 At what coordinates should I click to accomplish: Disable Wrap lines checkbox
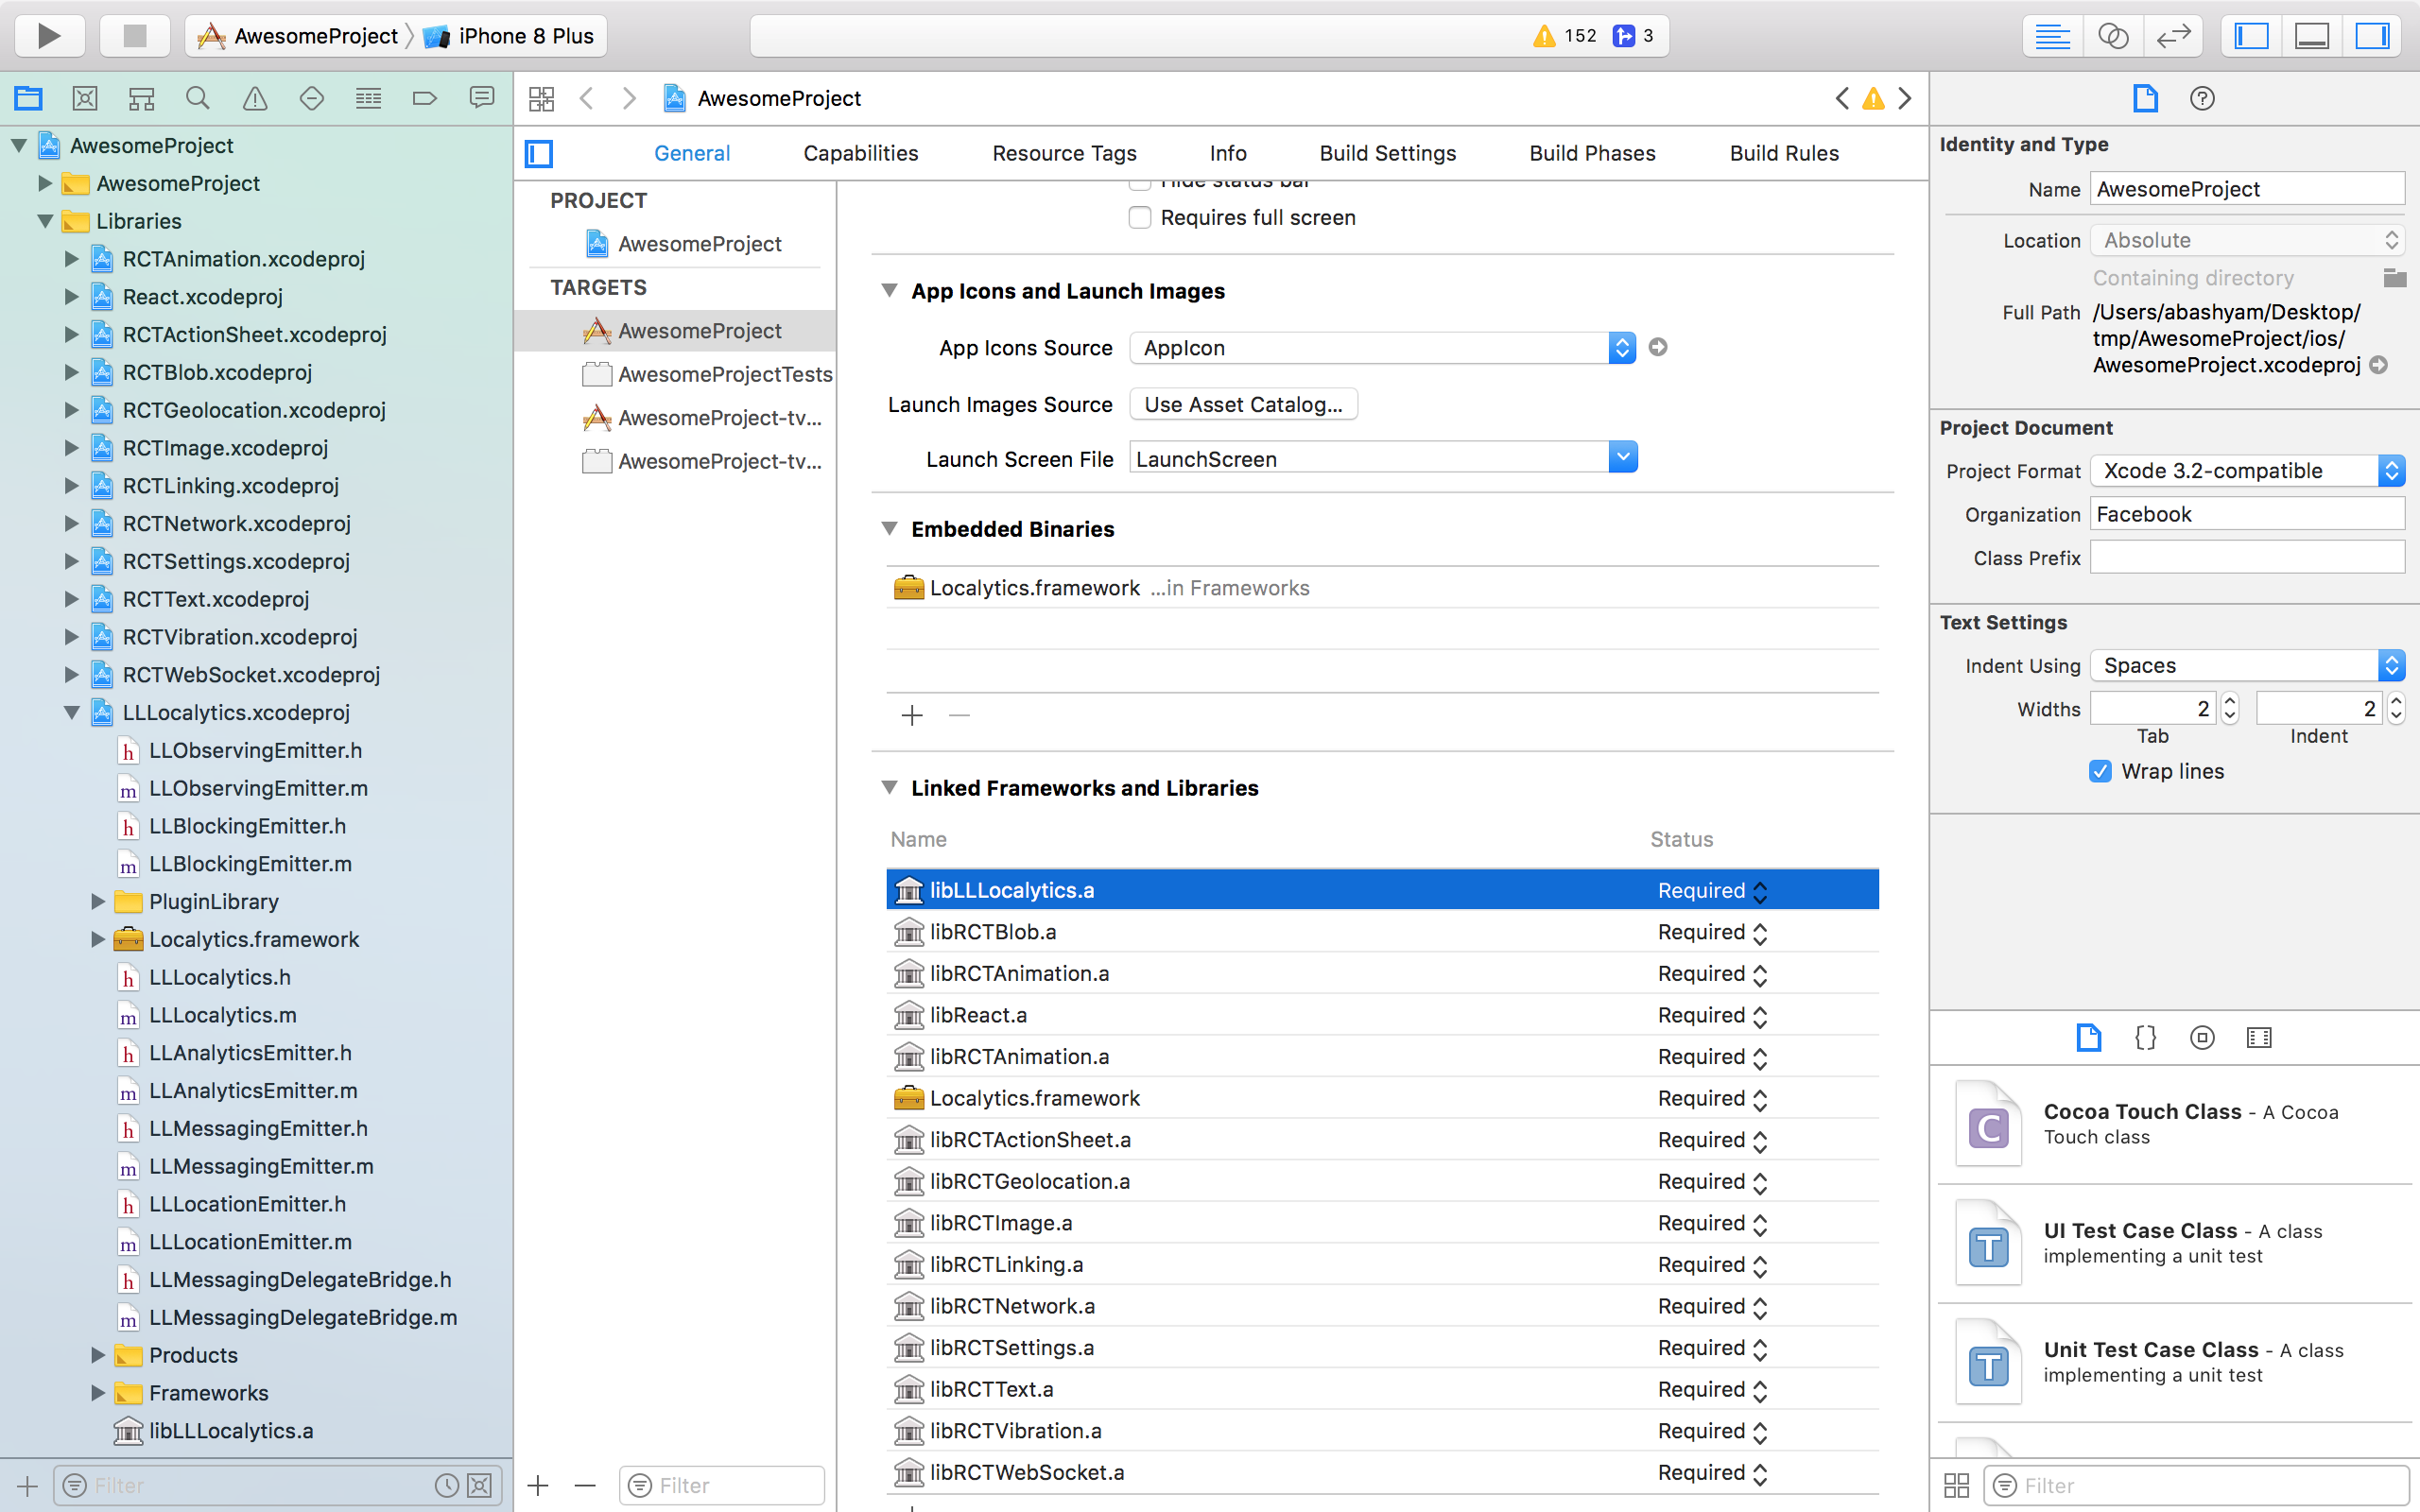point(2100,771)
